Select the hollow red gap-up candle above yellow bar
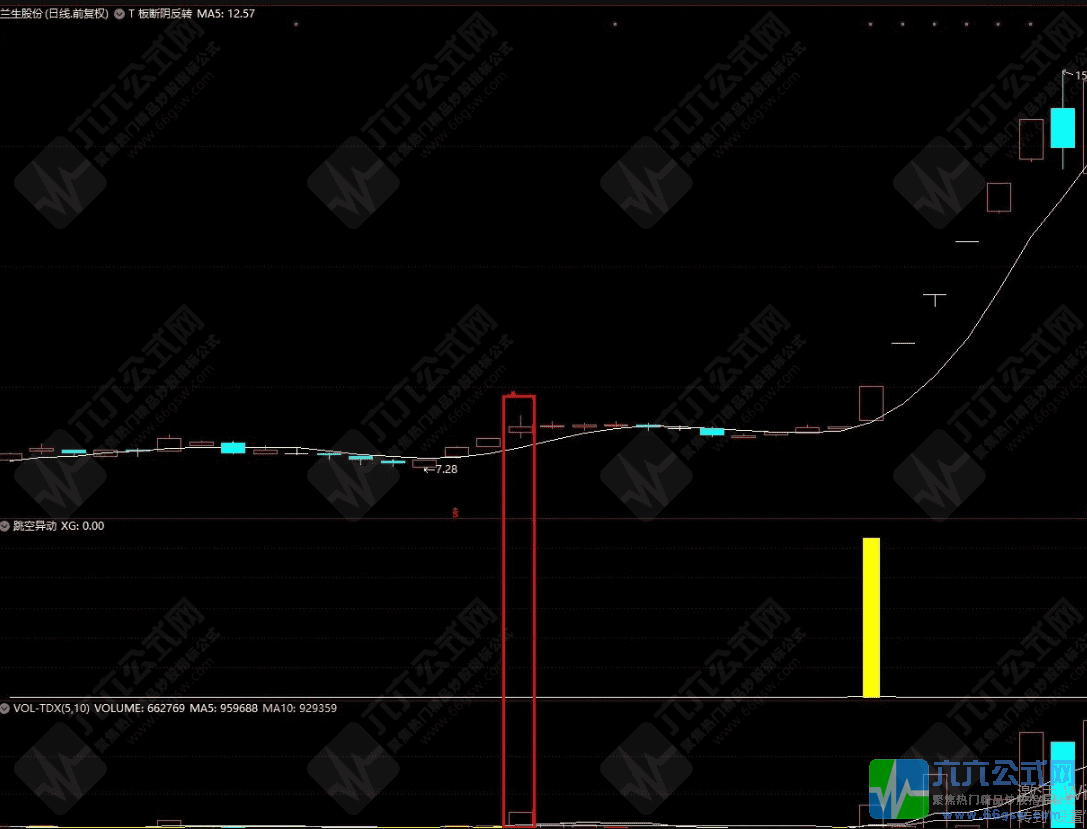Viewport: 1087px width, 829px height. pyautogui.click(x=871, y=403)
